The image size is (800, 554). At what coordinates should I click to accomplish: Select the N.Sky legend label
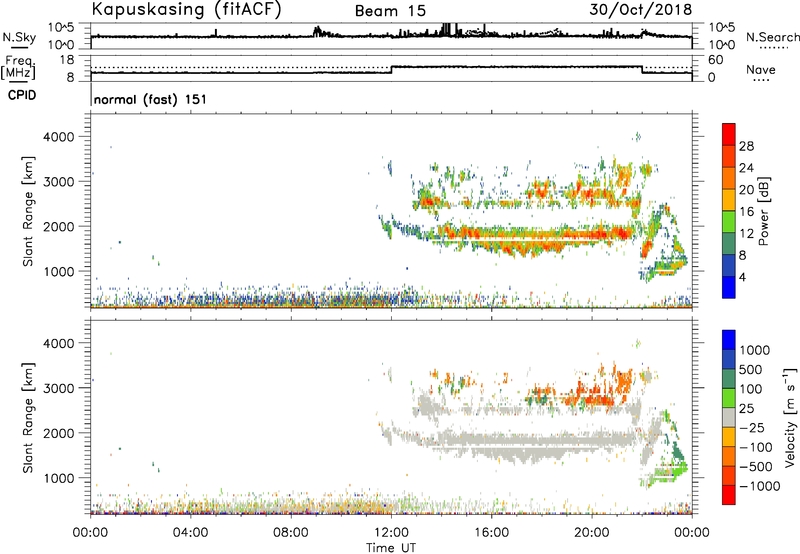[19, 37]
